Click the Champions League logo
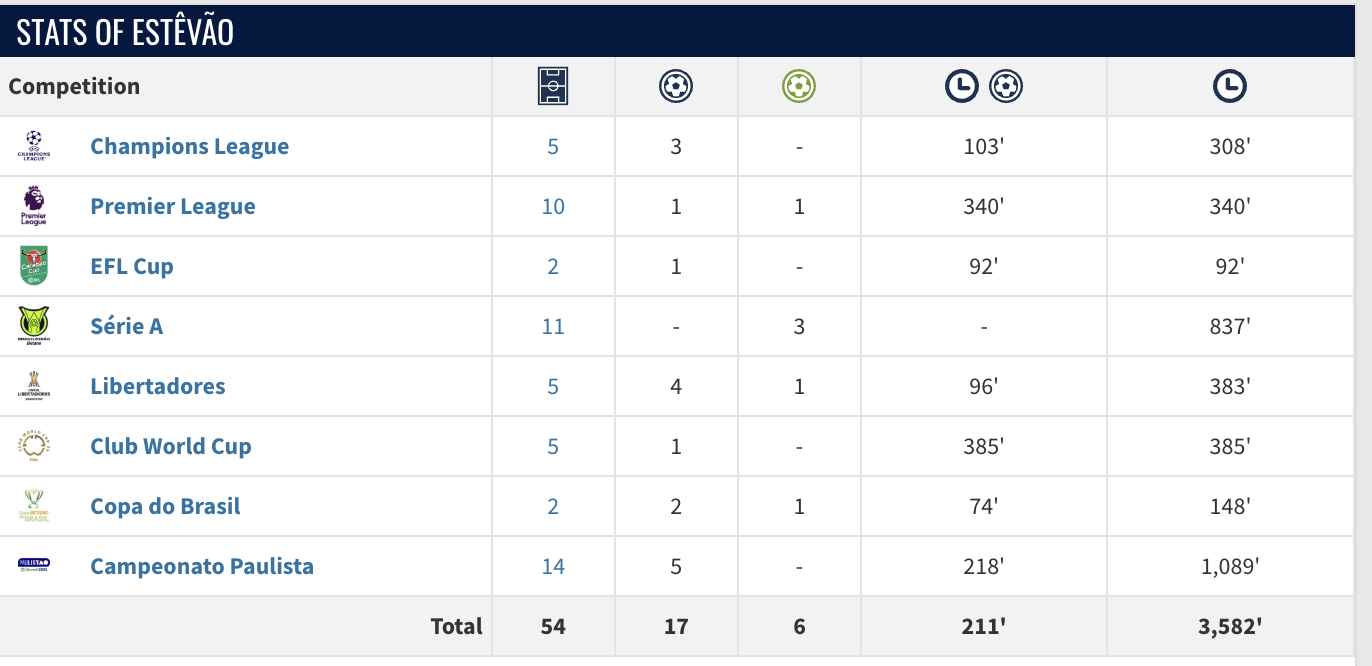1372x666 pixels. tap(34, 146)
